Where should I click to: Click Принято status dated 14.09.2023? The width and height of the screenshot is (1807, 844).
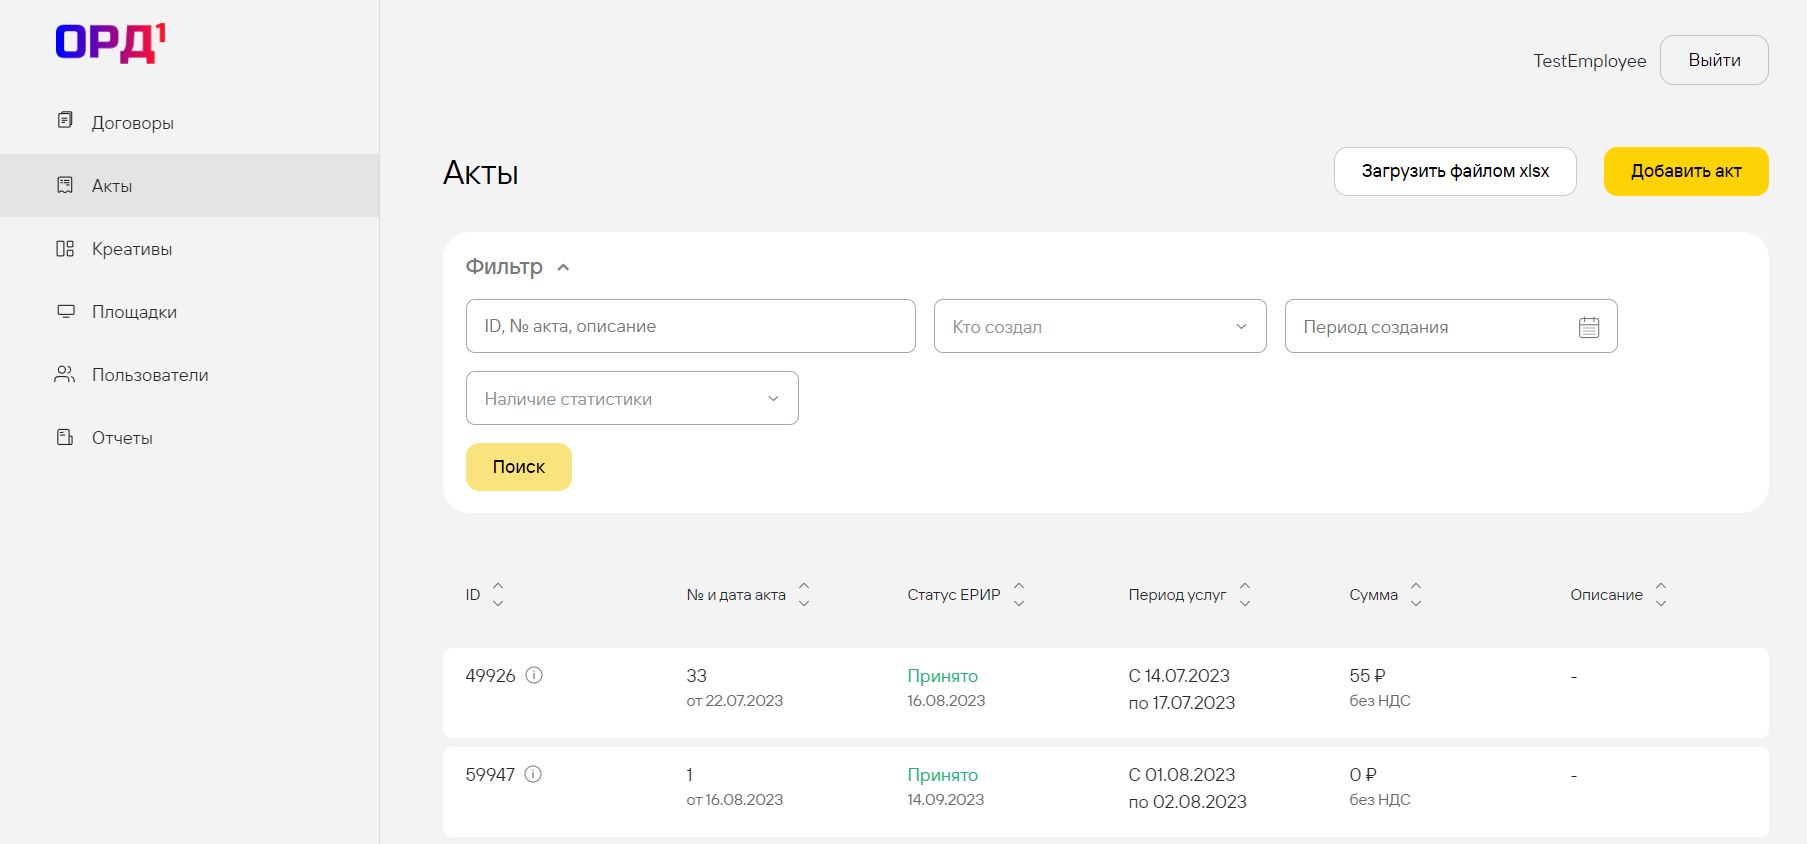point(943,775)
